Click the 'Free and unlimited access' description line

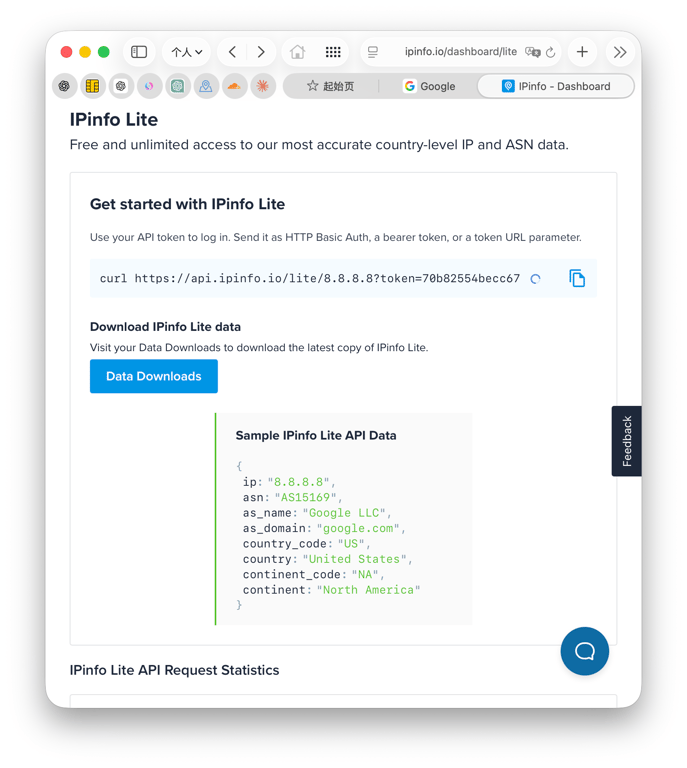(319, 145)
